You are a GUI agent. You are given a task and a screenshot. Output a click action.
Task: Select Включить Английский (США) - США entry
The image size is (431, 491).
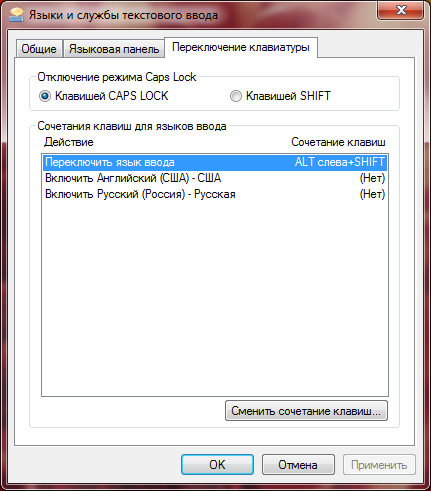point(133,178)
